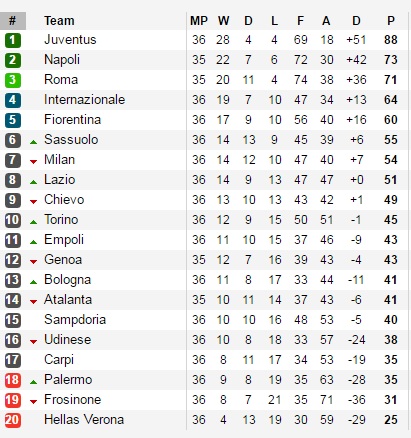Click the green up arrow beside Palermo

33,382
